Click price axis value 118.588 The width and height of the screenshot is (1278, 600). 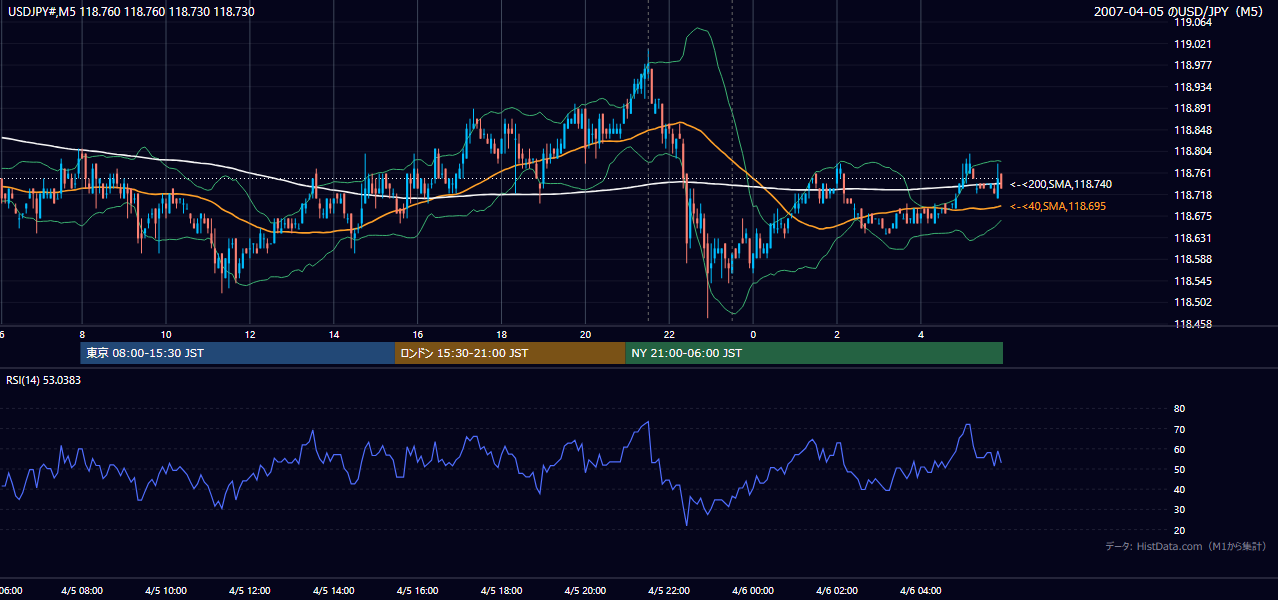1193,259
